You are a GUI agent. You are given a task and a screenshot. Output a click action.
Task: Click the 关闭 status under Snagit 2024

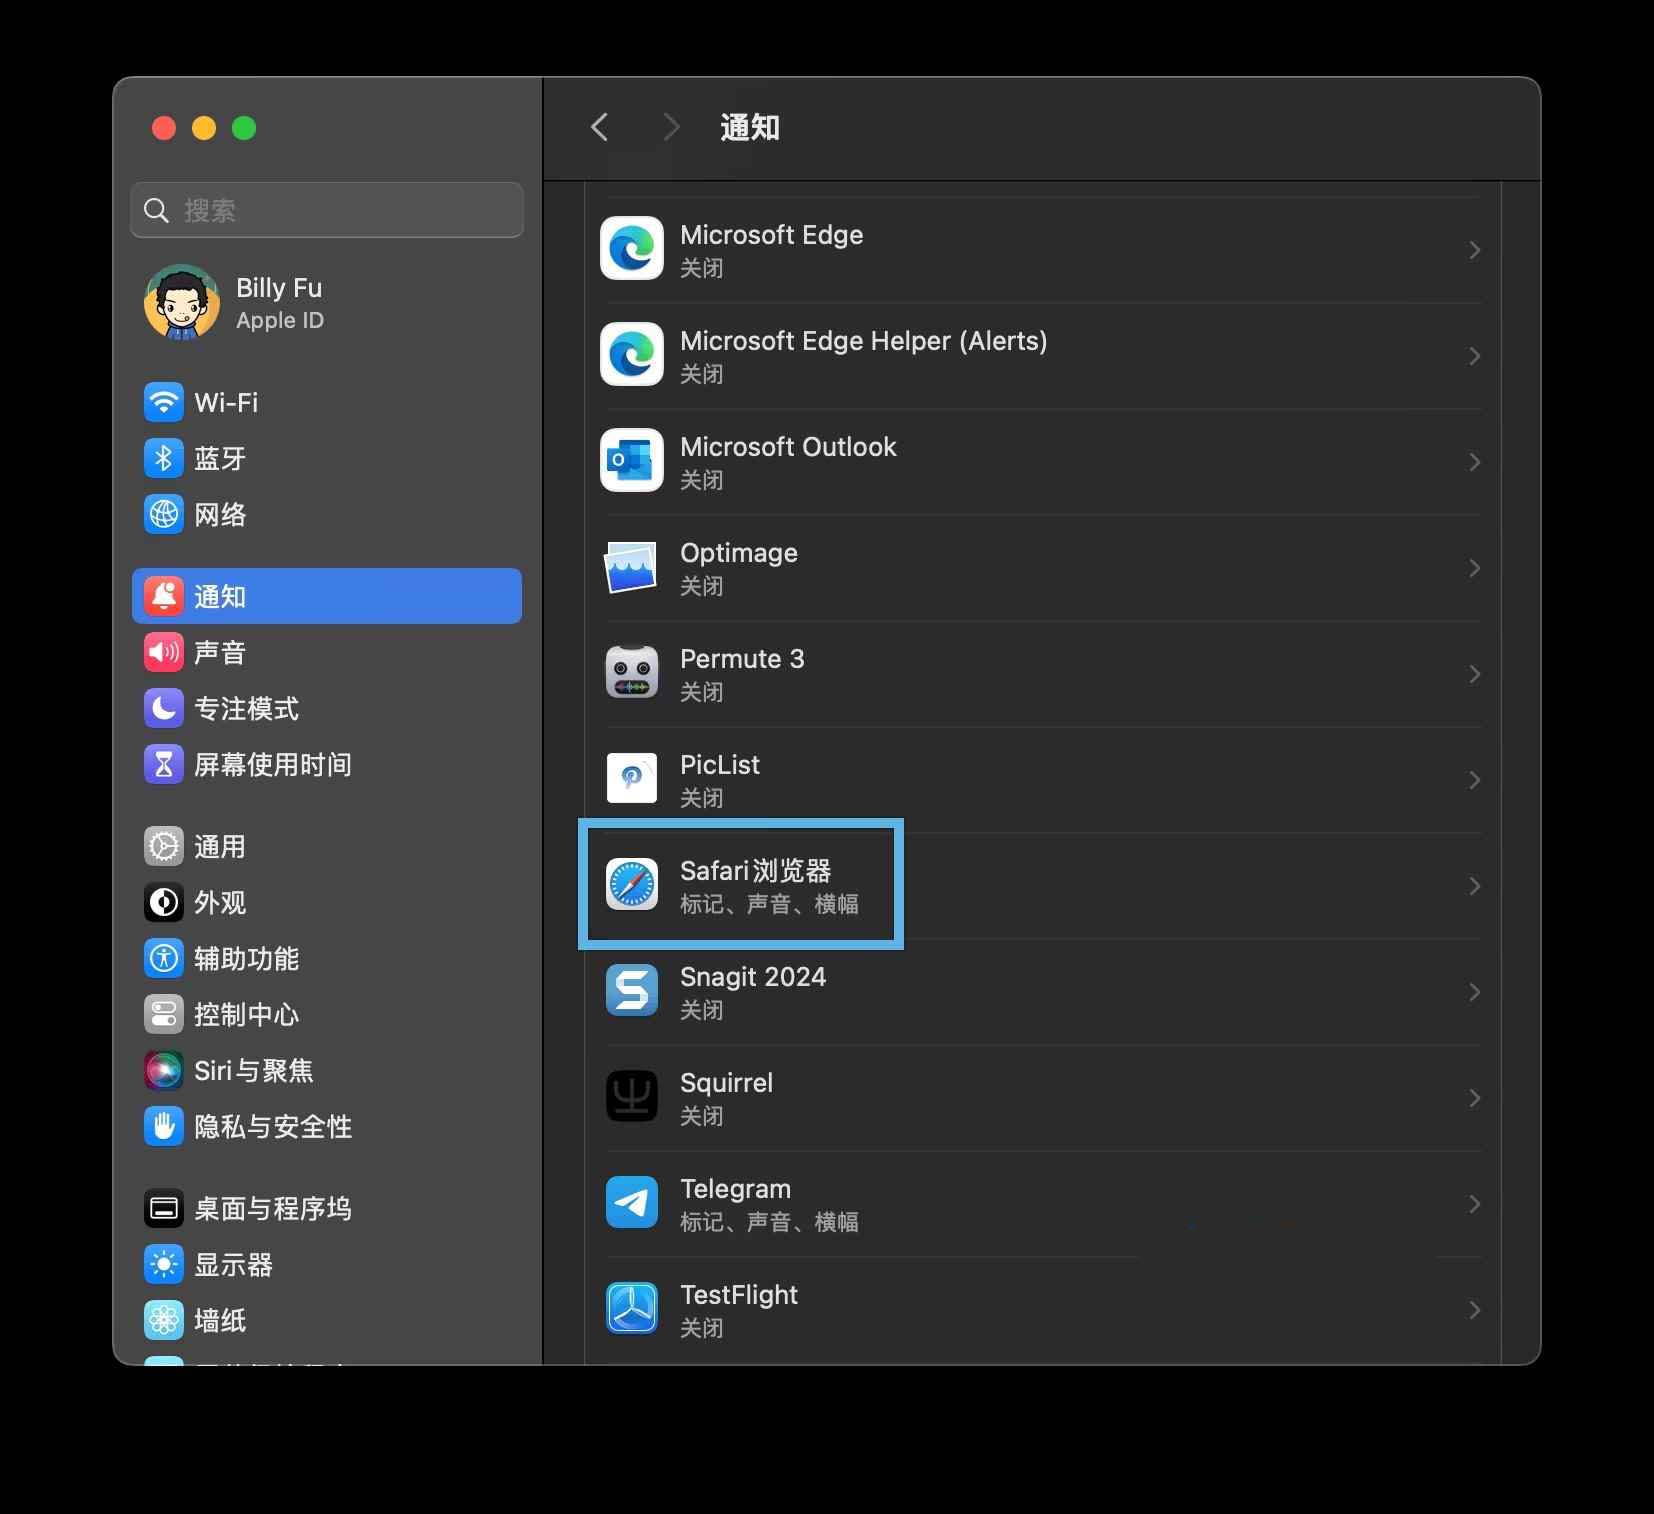701,1010
